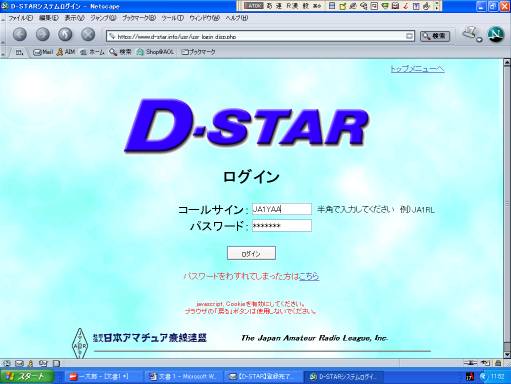This screenshot has width=511, height=384.
Task: Open the ブックマーク folder in the personal toolbar
Action: [198, 52]
